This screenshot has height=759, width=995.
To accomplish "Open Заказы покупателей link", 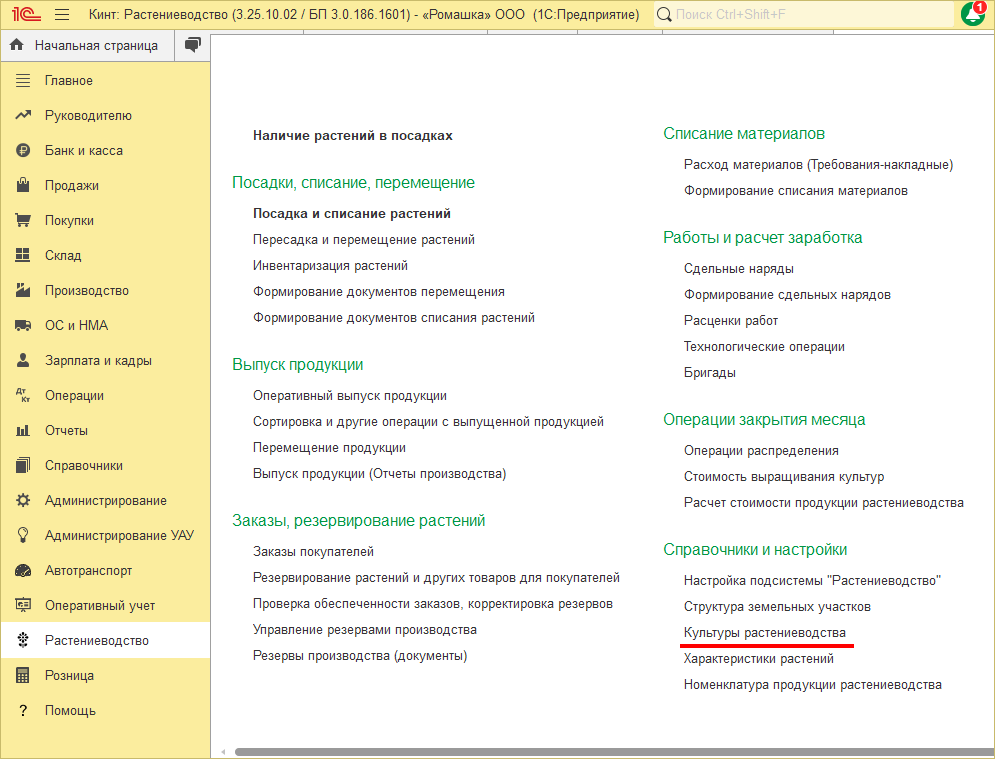I will pos(313,552).
